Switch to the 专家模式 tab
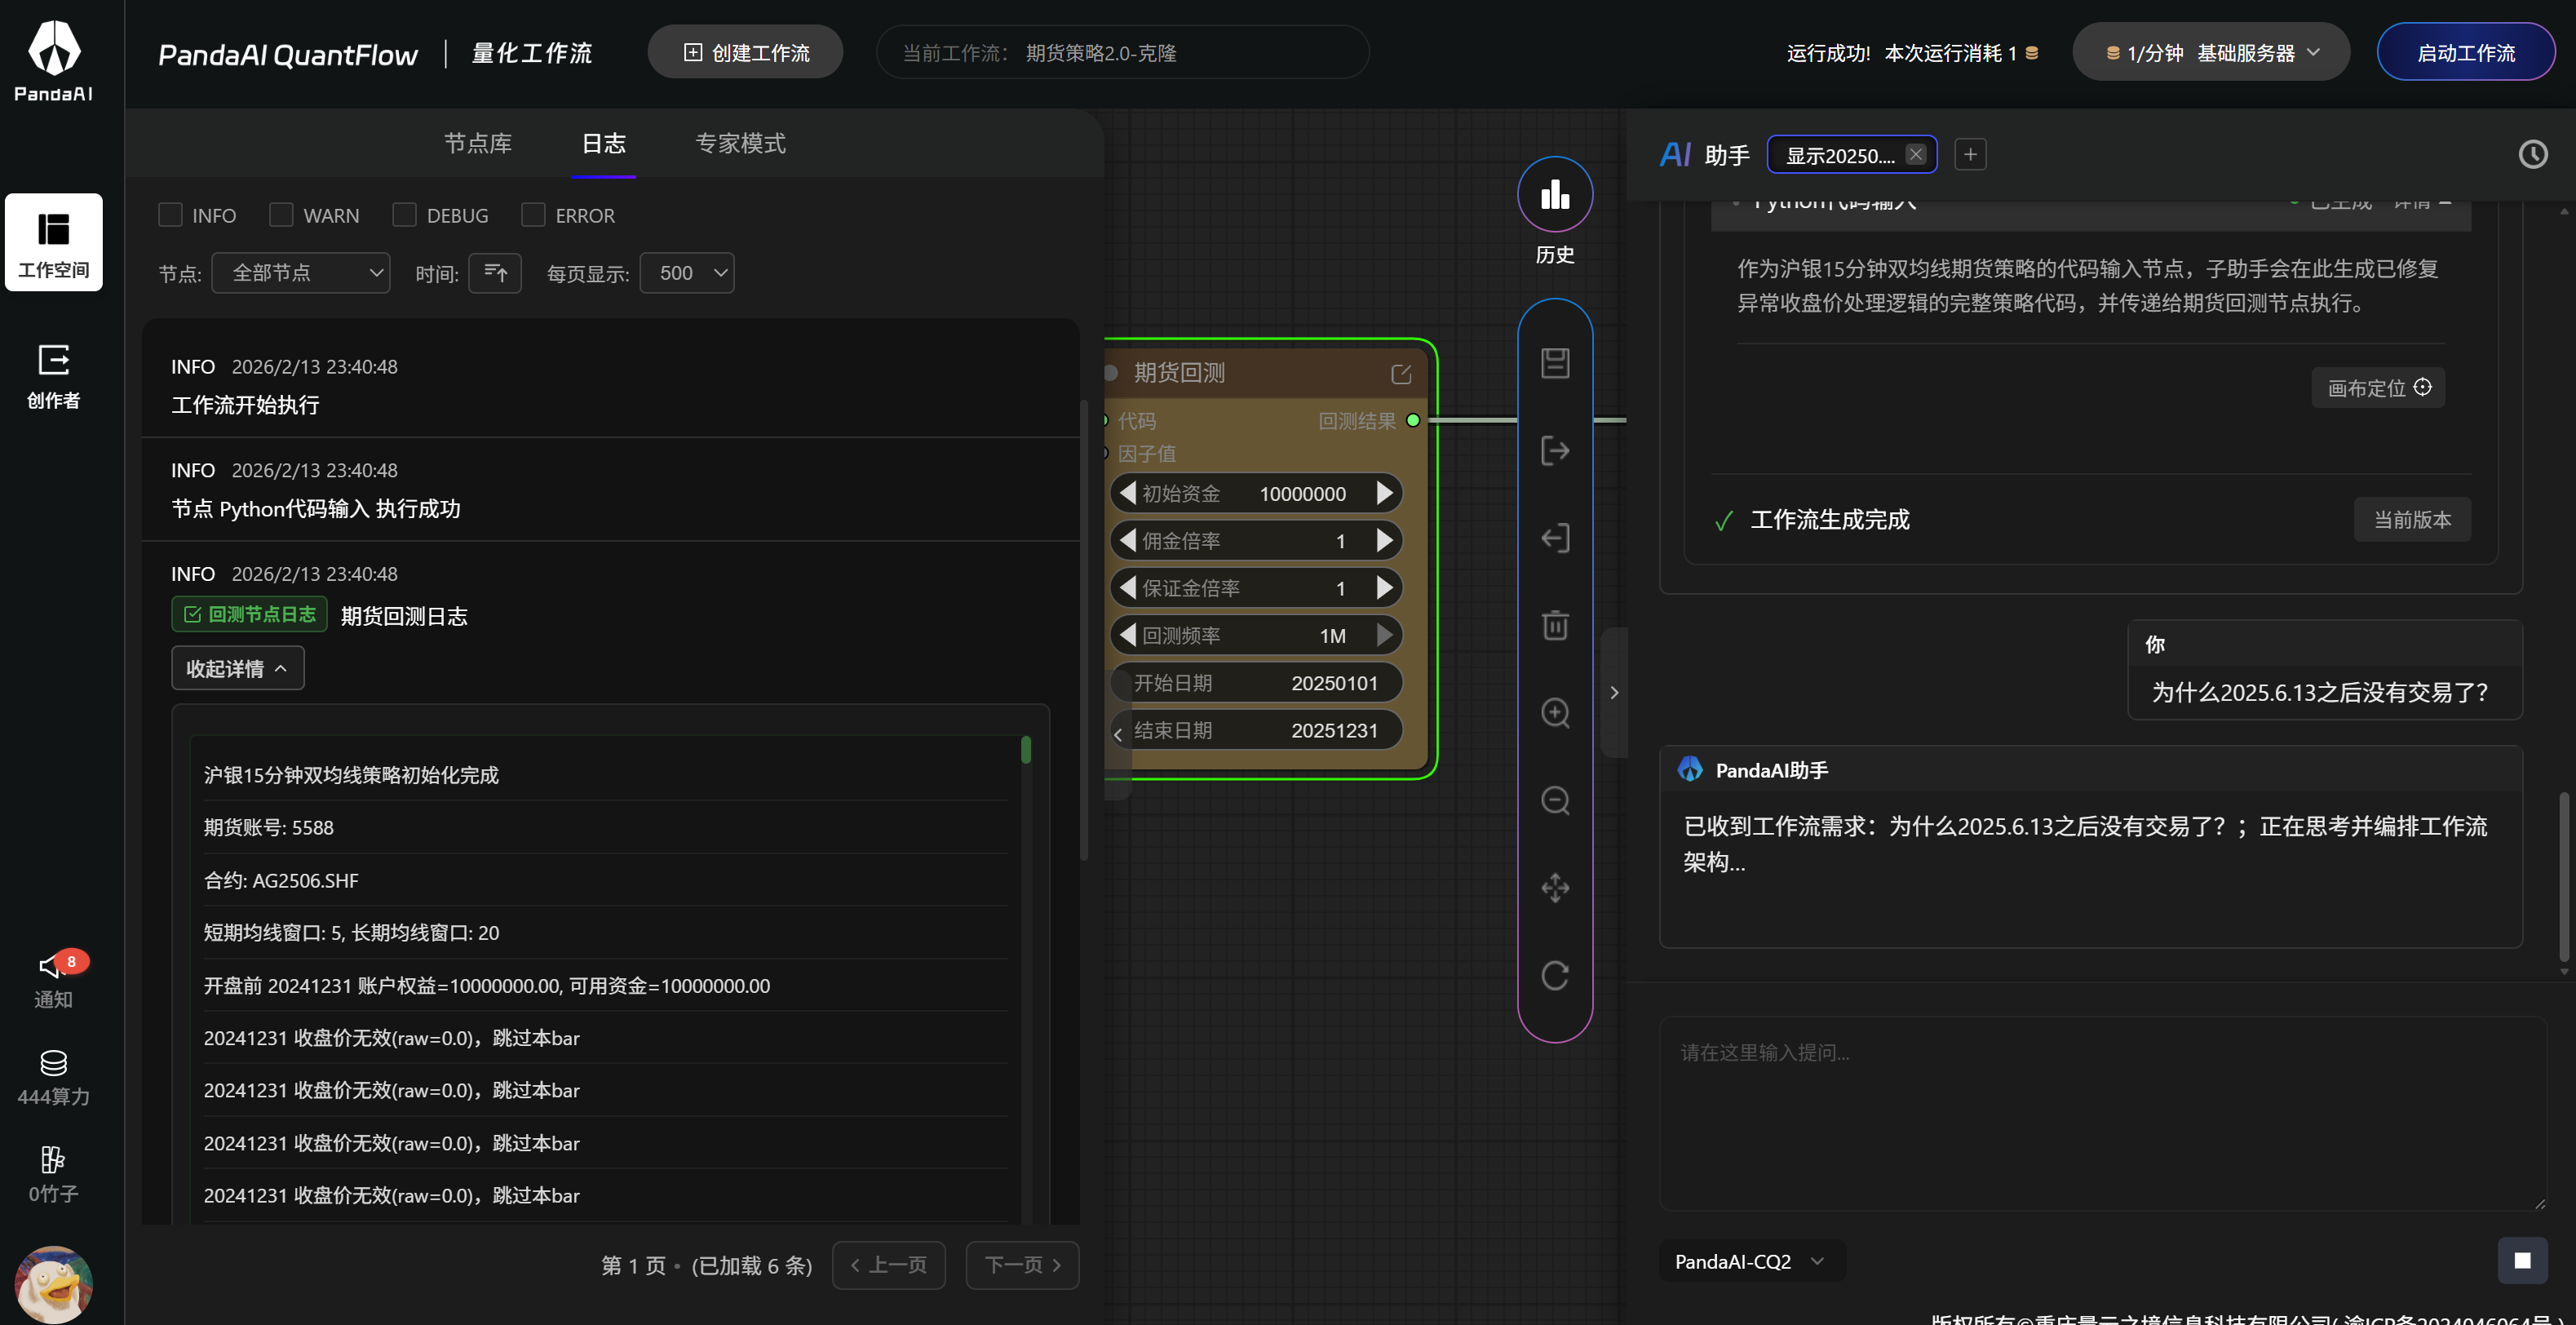Screen dimensions: 2576x1325 [740, 143]
